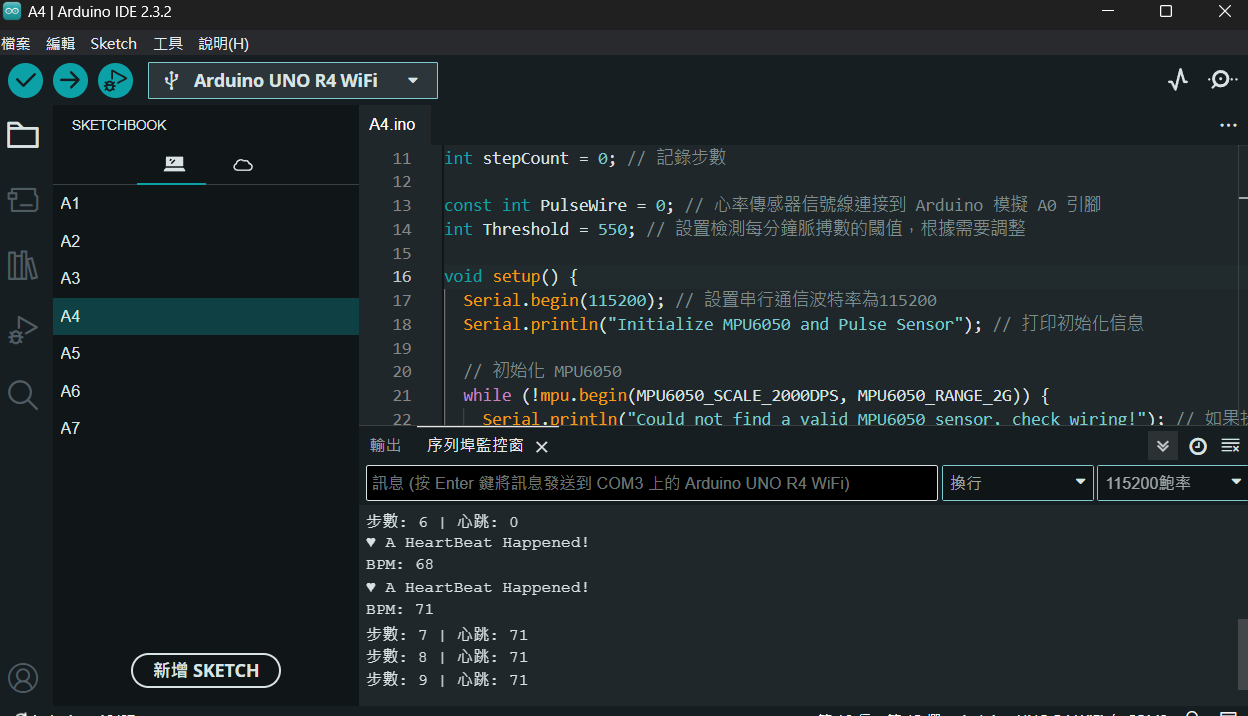The height and width of the screenshot is (716, 1248).
Task: Upload the sketch with the arrow button
Action: (70, 80)
